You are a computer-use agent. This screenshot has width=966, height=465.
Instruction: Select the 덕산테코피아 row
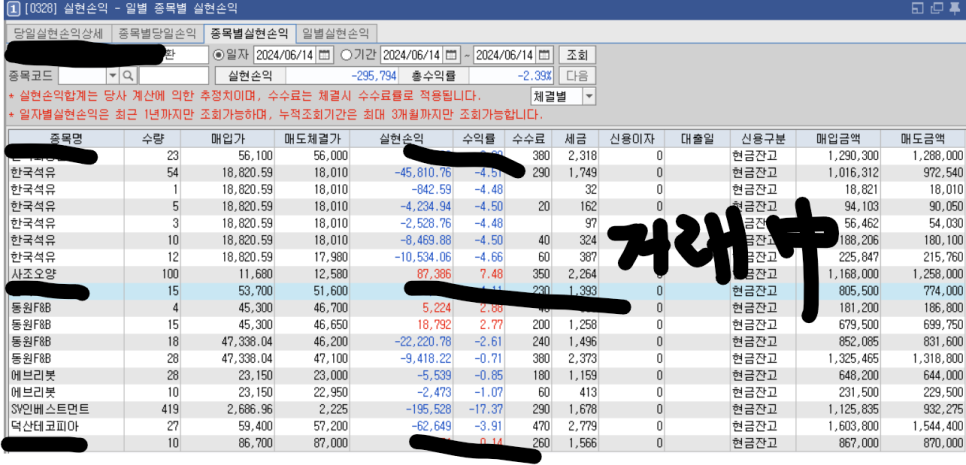(486, 426)
